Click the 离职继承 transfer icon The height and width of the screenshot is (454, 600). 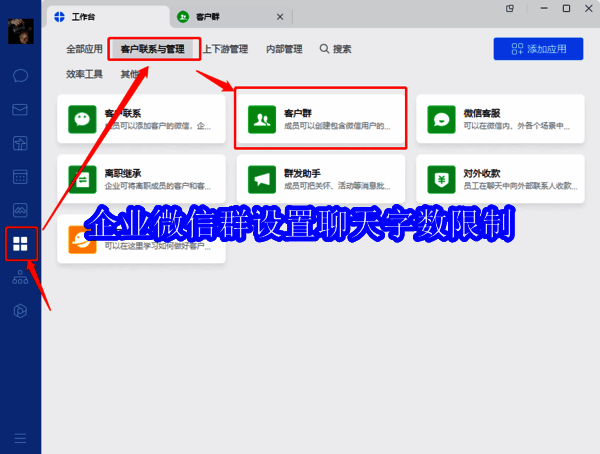82,180
